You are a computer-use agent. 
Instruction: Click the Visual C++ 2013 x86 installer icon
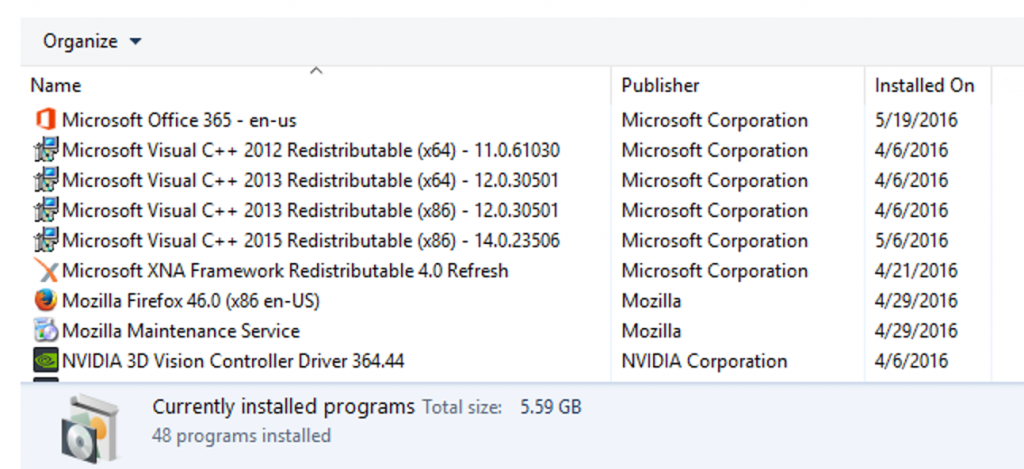[45, 210]
